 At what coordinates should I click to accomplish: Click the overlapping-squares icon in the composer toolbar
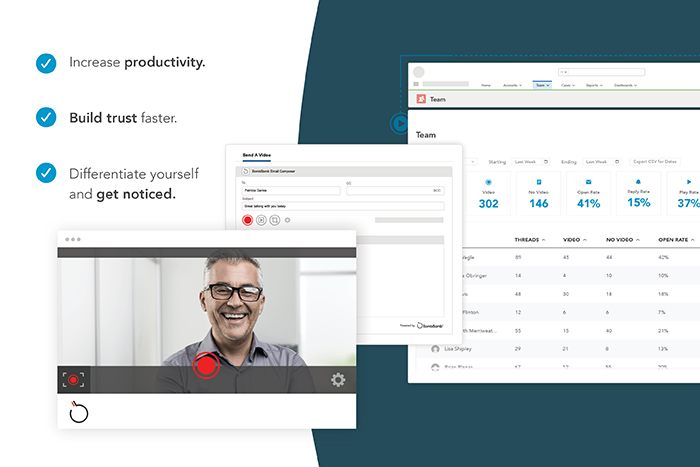pyautogui.click(x=275, y=220)
